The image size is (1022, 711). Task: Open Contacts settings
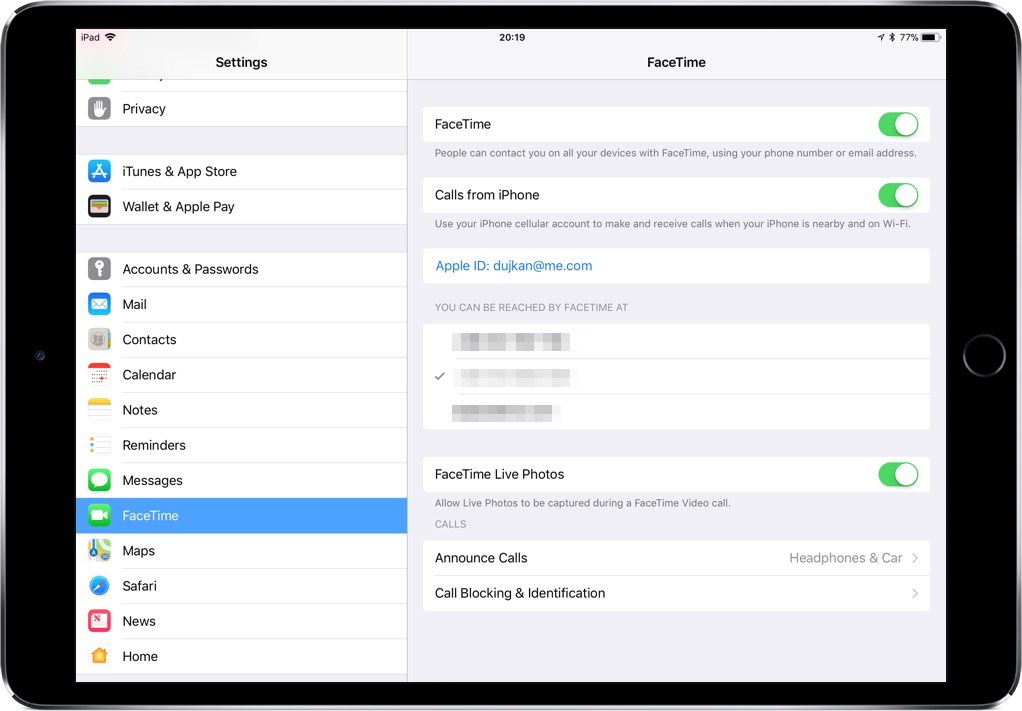click(241, 340)
